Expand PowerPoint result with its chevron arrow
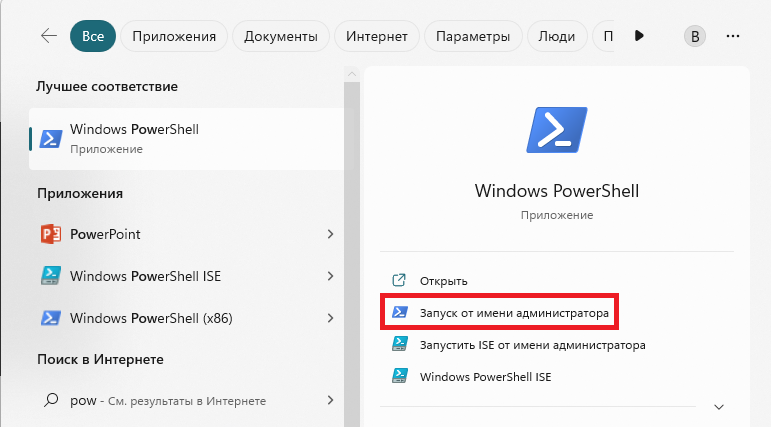This screenshot has height=427, width=771. [x=330, y=234]
